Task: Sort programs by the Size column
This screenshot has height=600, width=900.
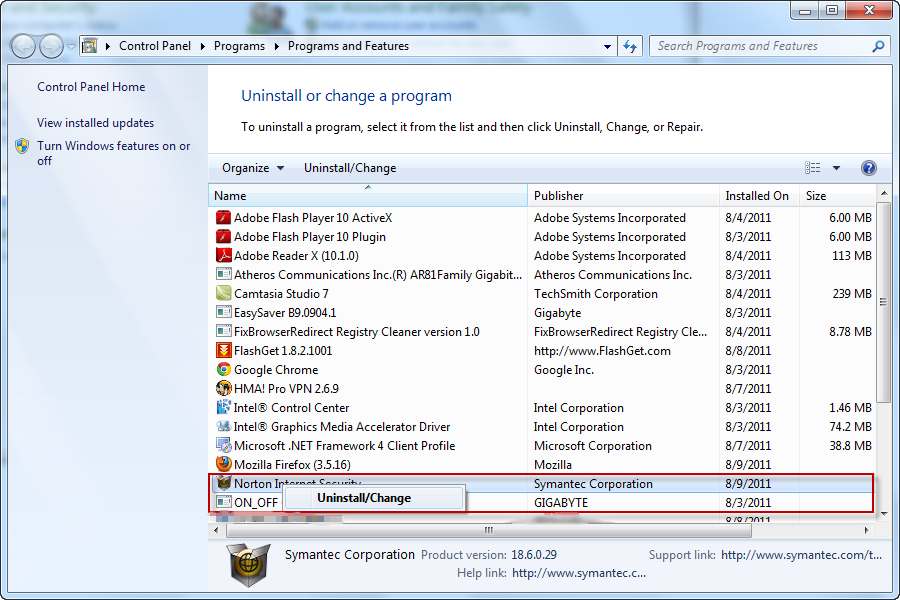Action: (x=837, y=196)
